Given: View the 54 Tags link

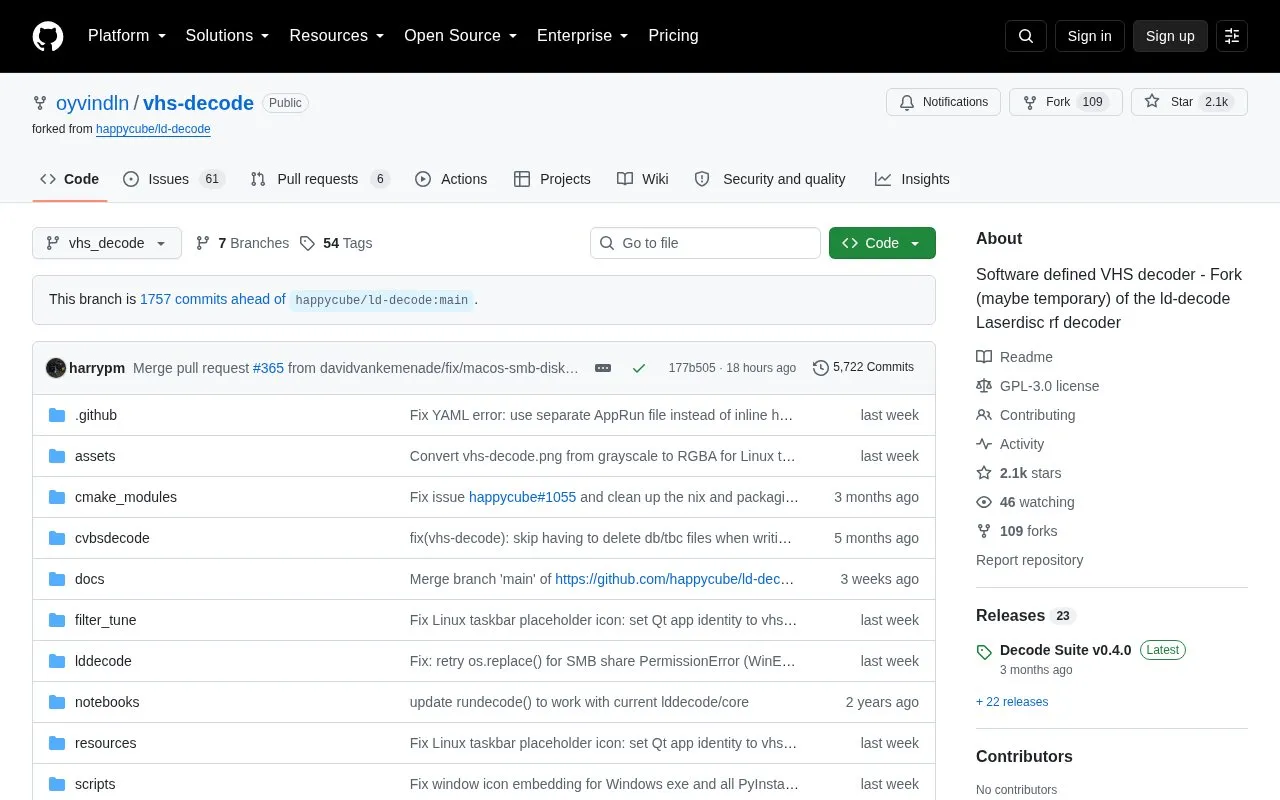Looking at the screenshot, I should [336, 243].
